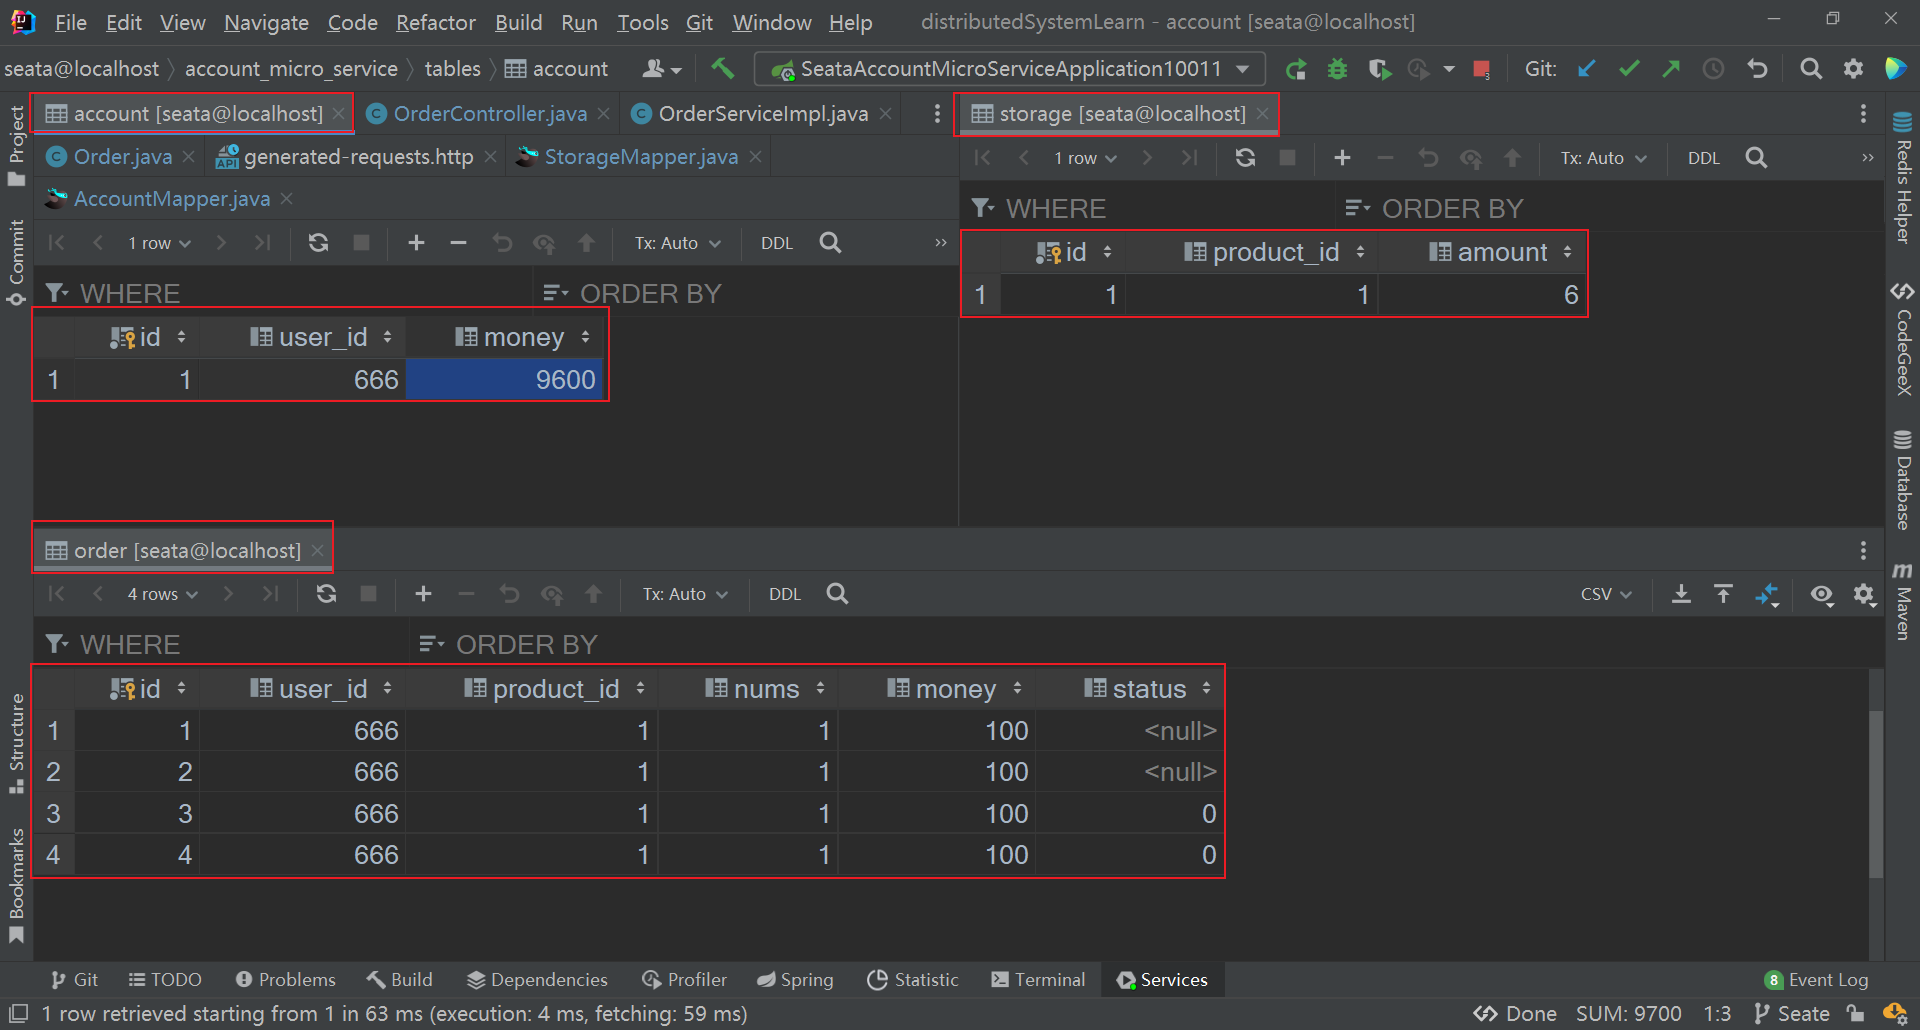Open the Tx: Auto dropdown in the account table
This screenshot has height=1030, width=1920.
[677, 243]
